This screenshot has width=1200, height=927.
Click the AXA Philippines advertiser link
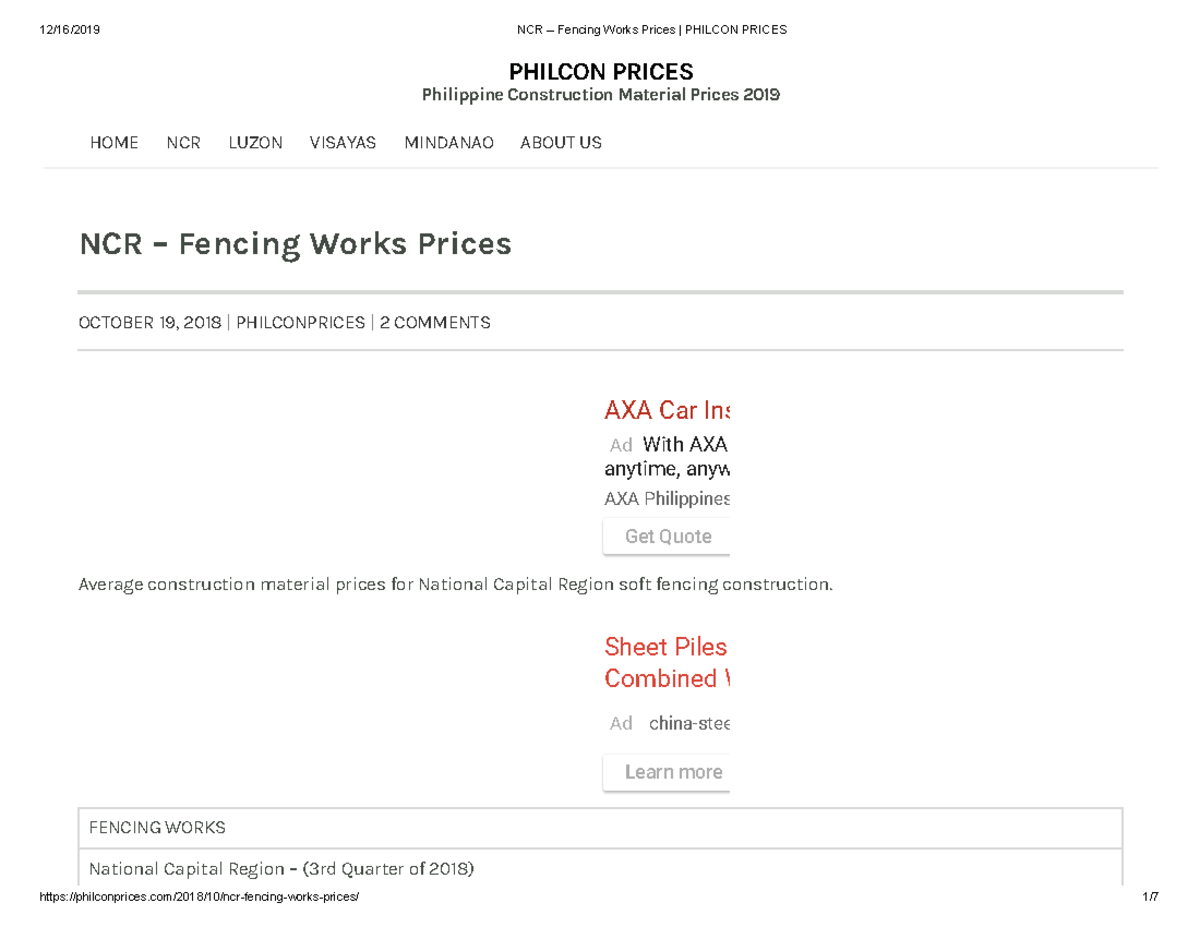click(665, 498)
